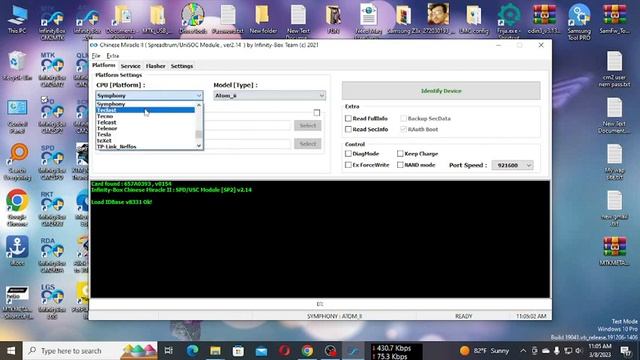Click platform list scrollbar up arrow
This screenshot has height=360, width=640.
199,105
